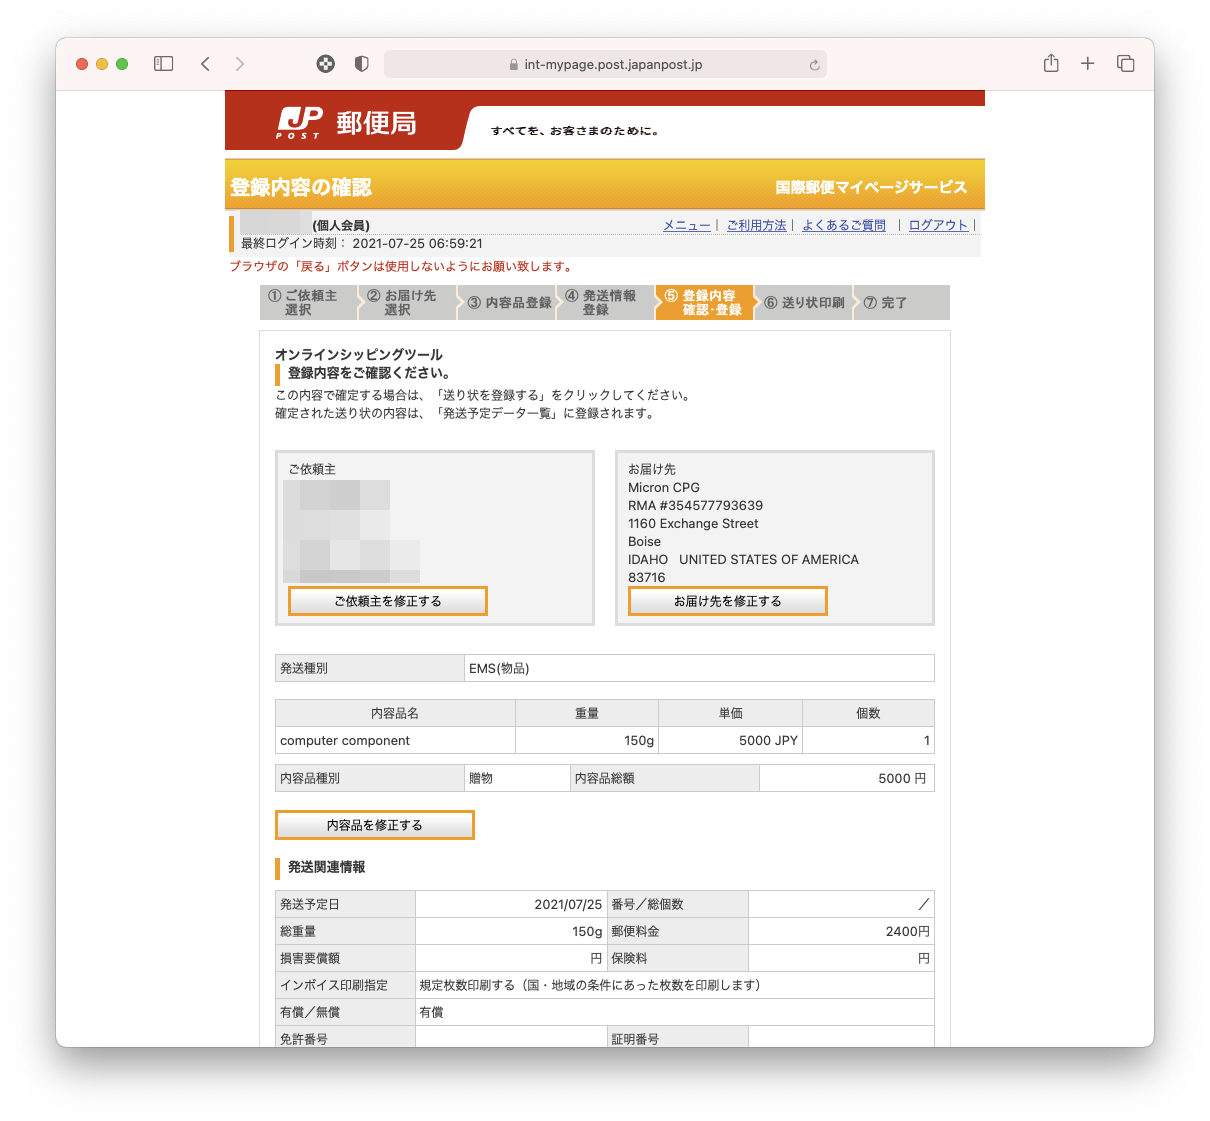Click the '贈物' content type cell

[517, 778]
